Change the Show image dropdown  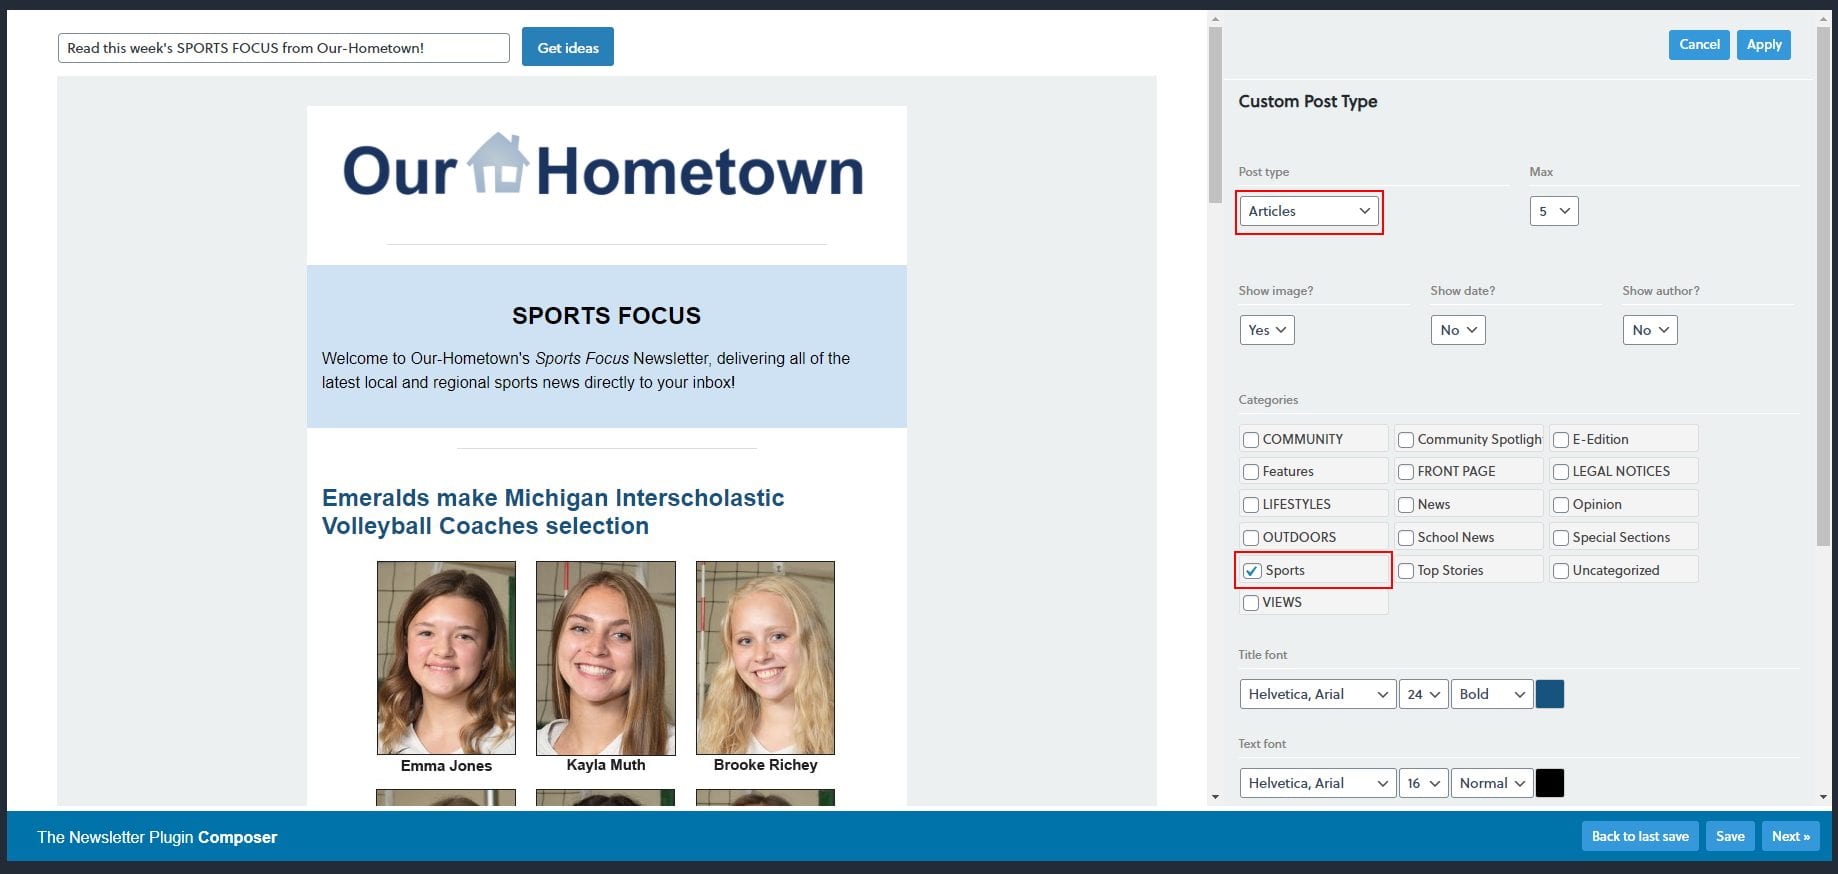click(x=1267, y=330)
